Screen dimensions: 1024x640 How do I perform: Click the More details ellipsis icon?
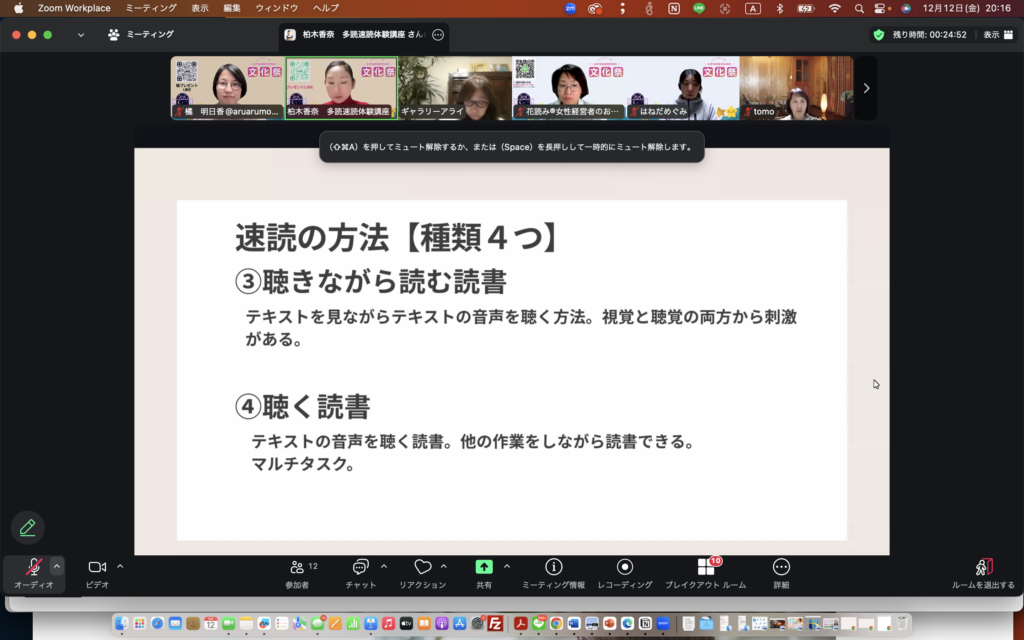(x=781, y=567)
